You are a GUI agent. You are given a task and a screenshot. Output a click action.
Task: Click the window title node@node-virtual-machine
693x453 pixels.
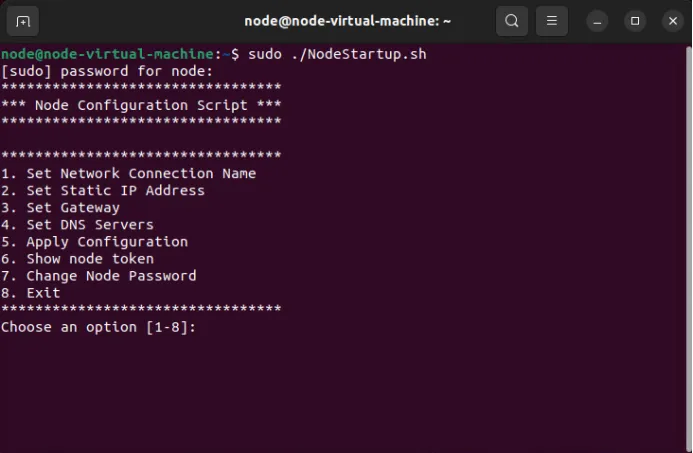pos(347,21)
